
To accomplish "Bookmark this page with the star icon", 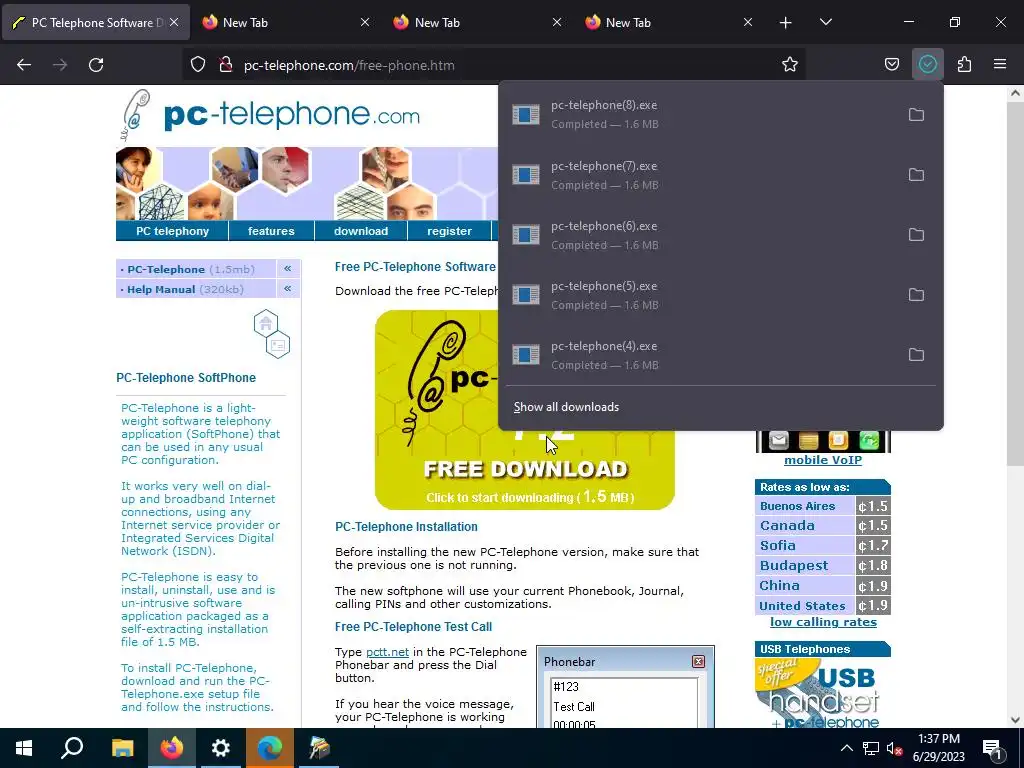I will [x=790, y=65].
